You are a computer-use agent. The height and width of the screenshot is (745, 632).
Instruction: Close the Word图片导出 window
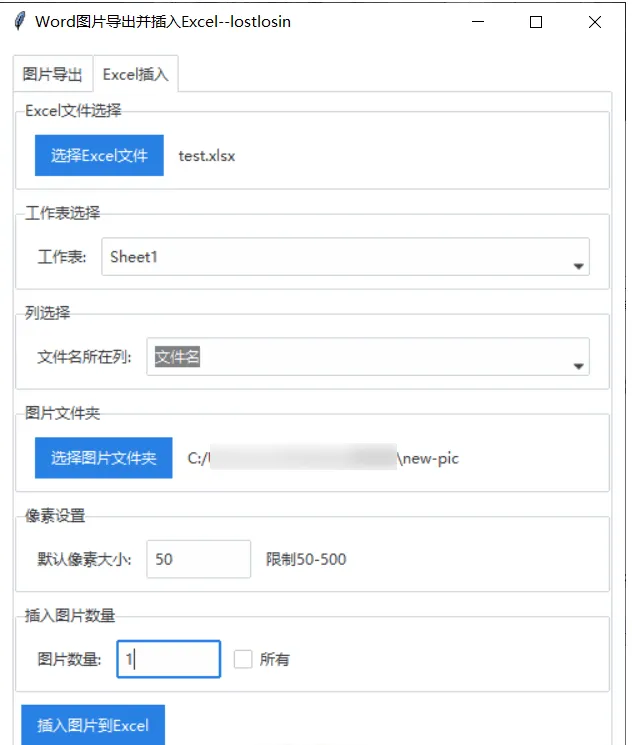click(x=594, y=22)
